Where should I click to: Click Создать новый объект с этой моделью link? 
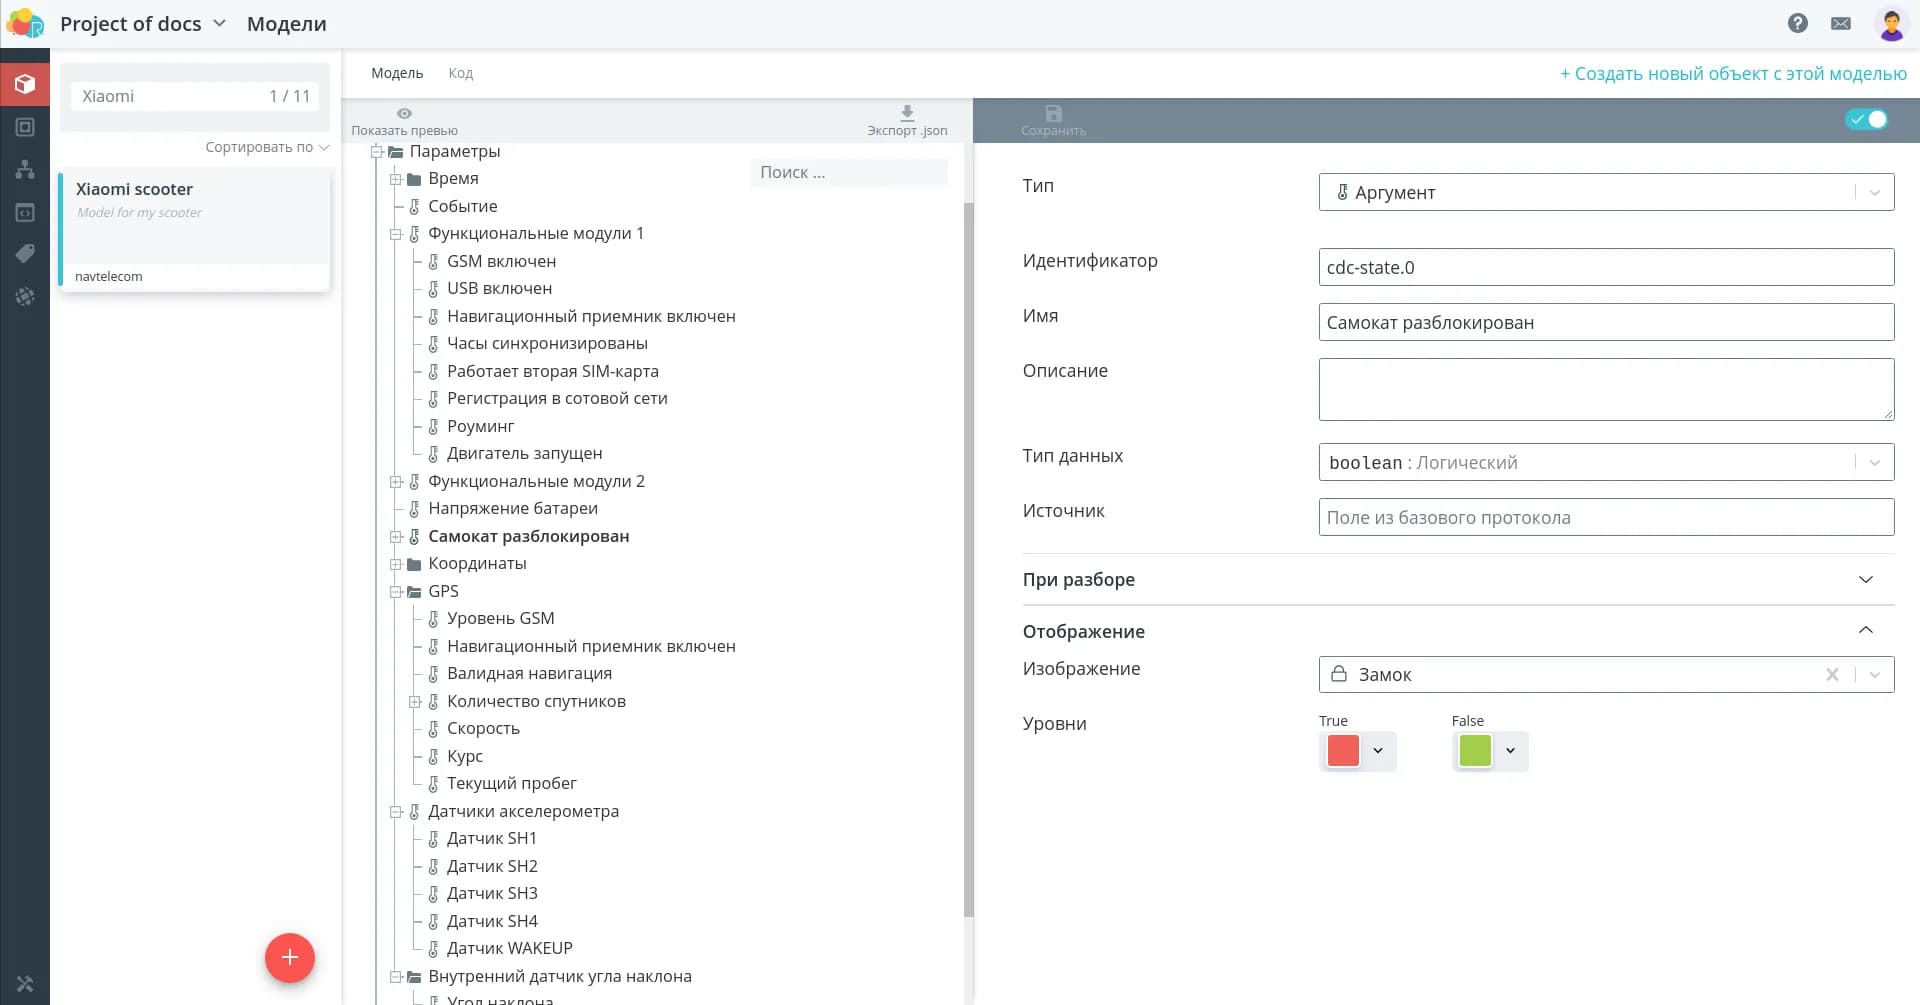click(x=1733, y=74)
